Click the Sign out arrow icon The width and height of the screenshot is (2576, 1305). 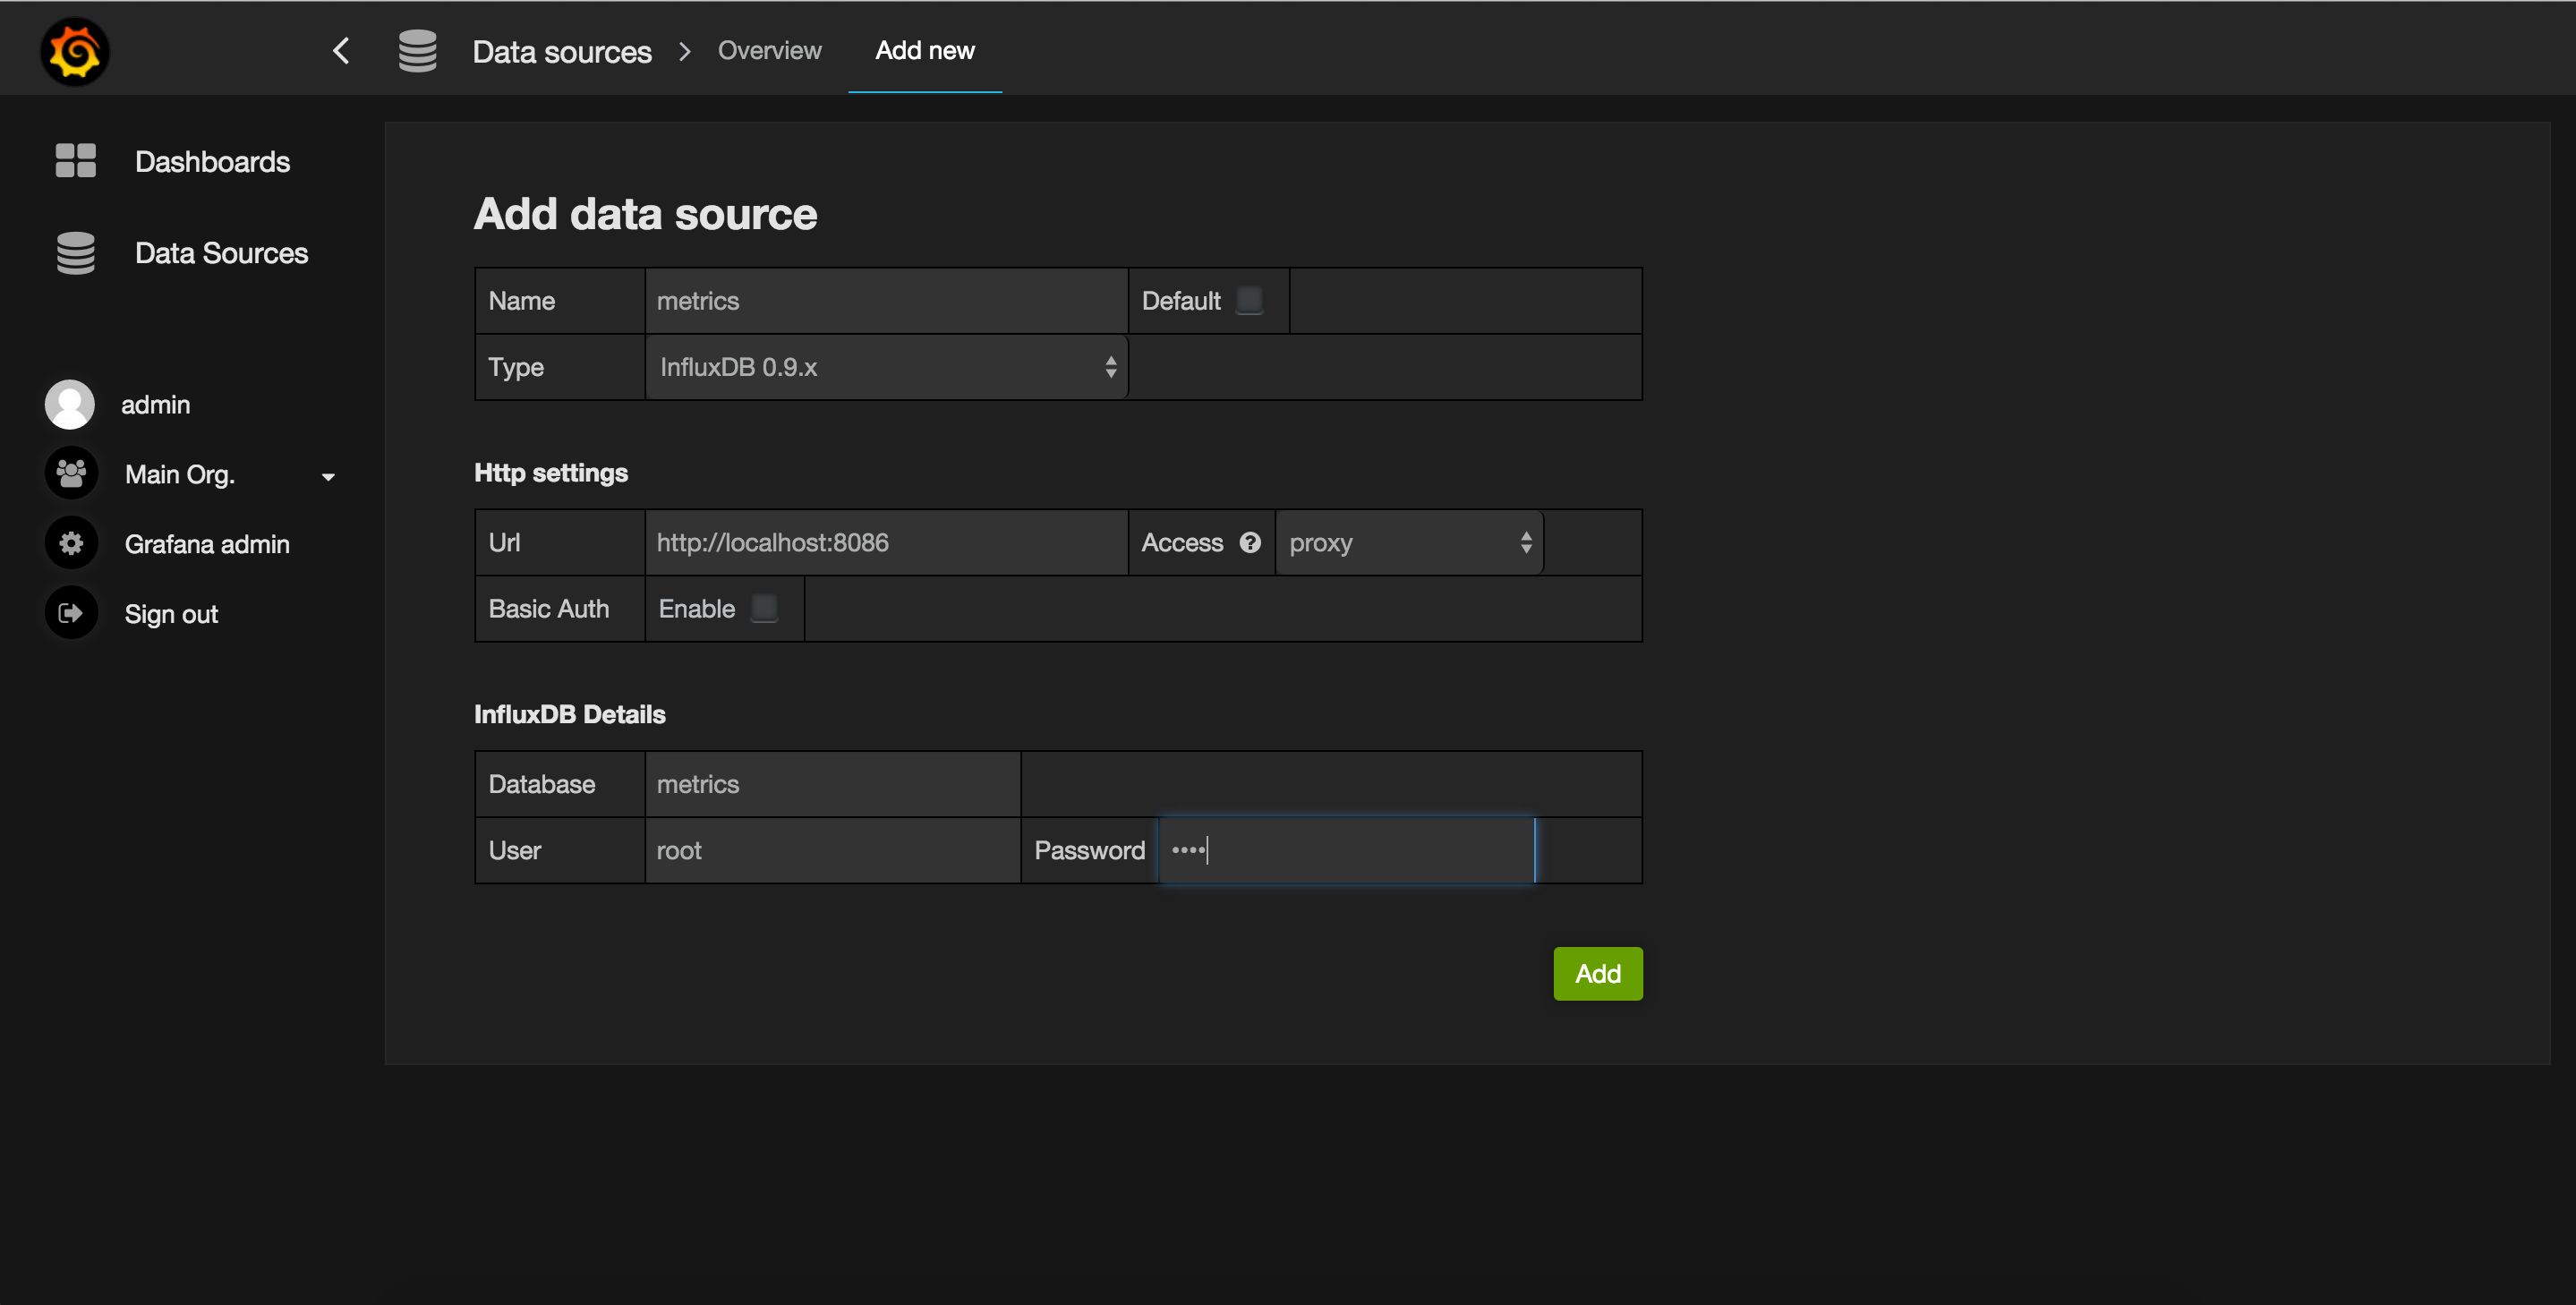tap(71, 613)
